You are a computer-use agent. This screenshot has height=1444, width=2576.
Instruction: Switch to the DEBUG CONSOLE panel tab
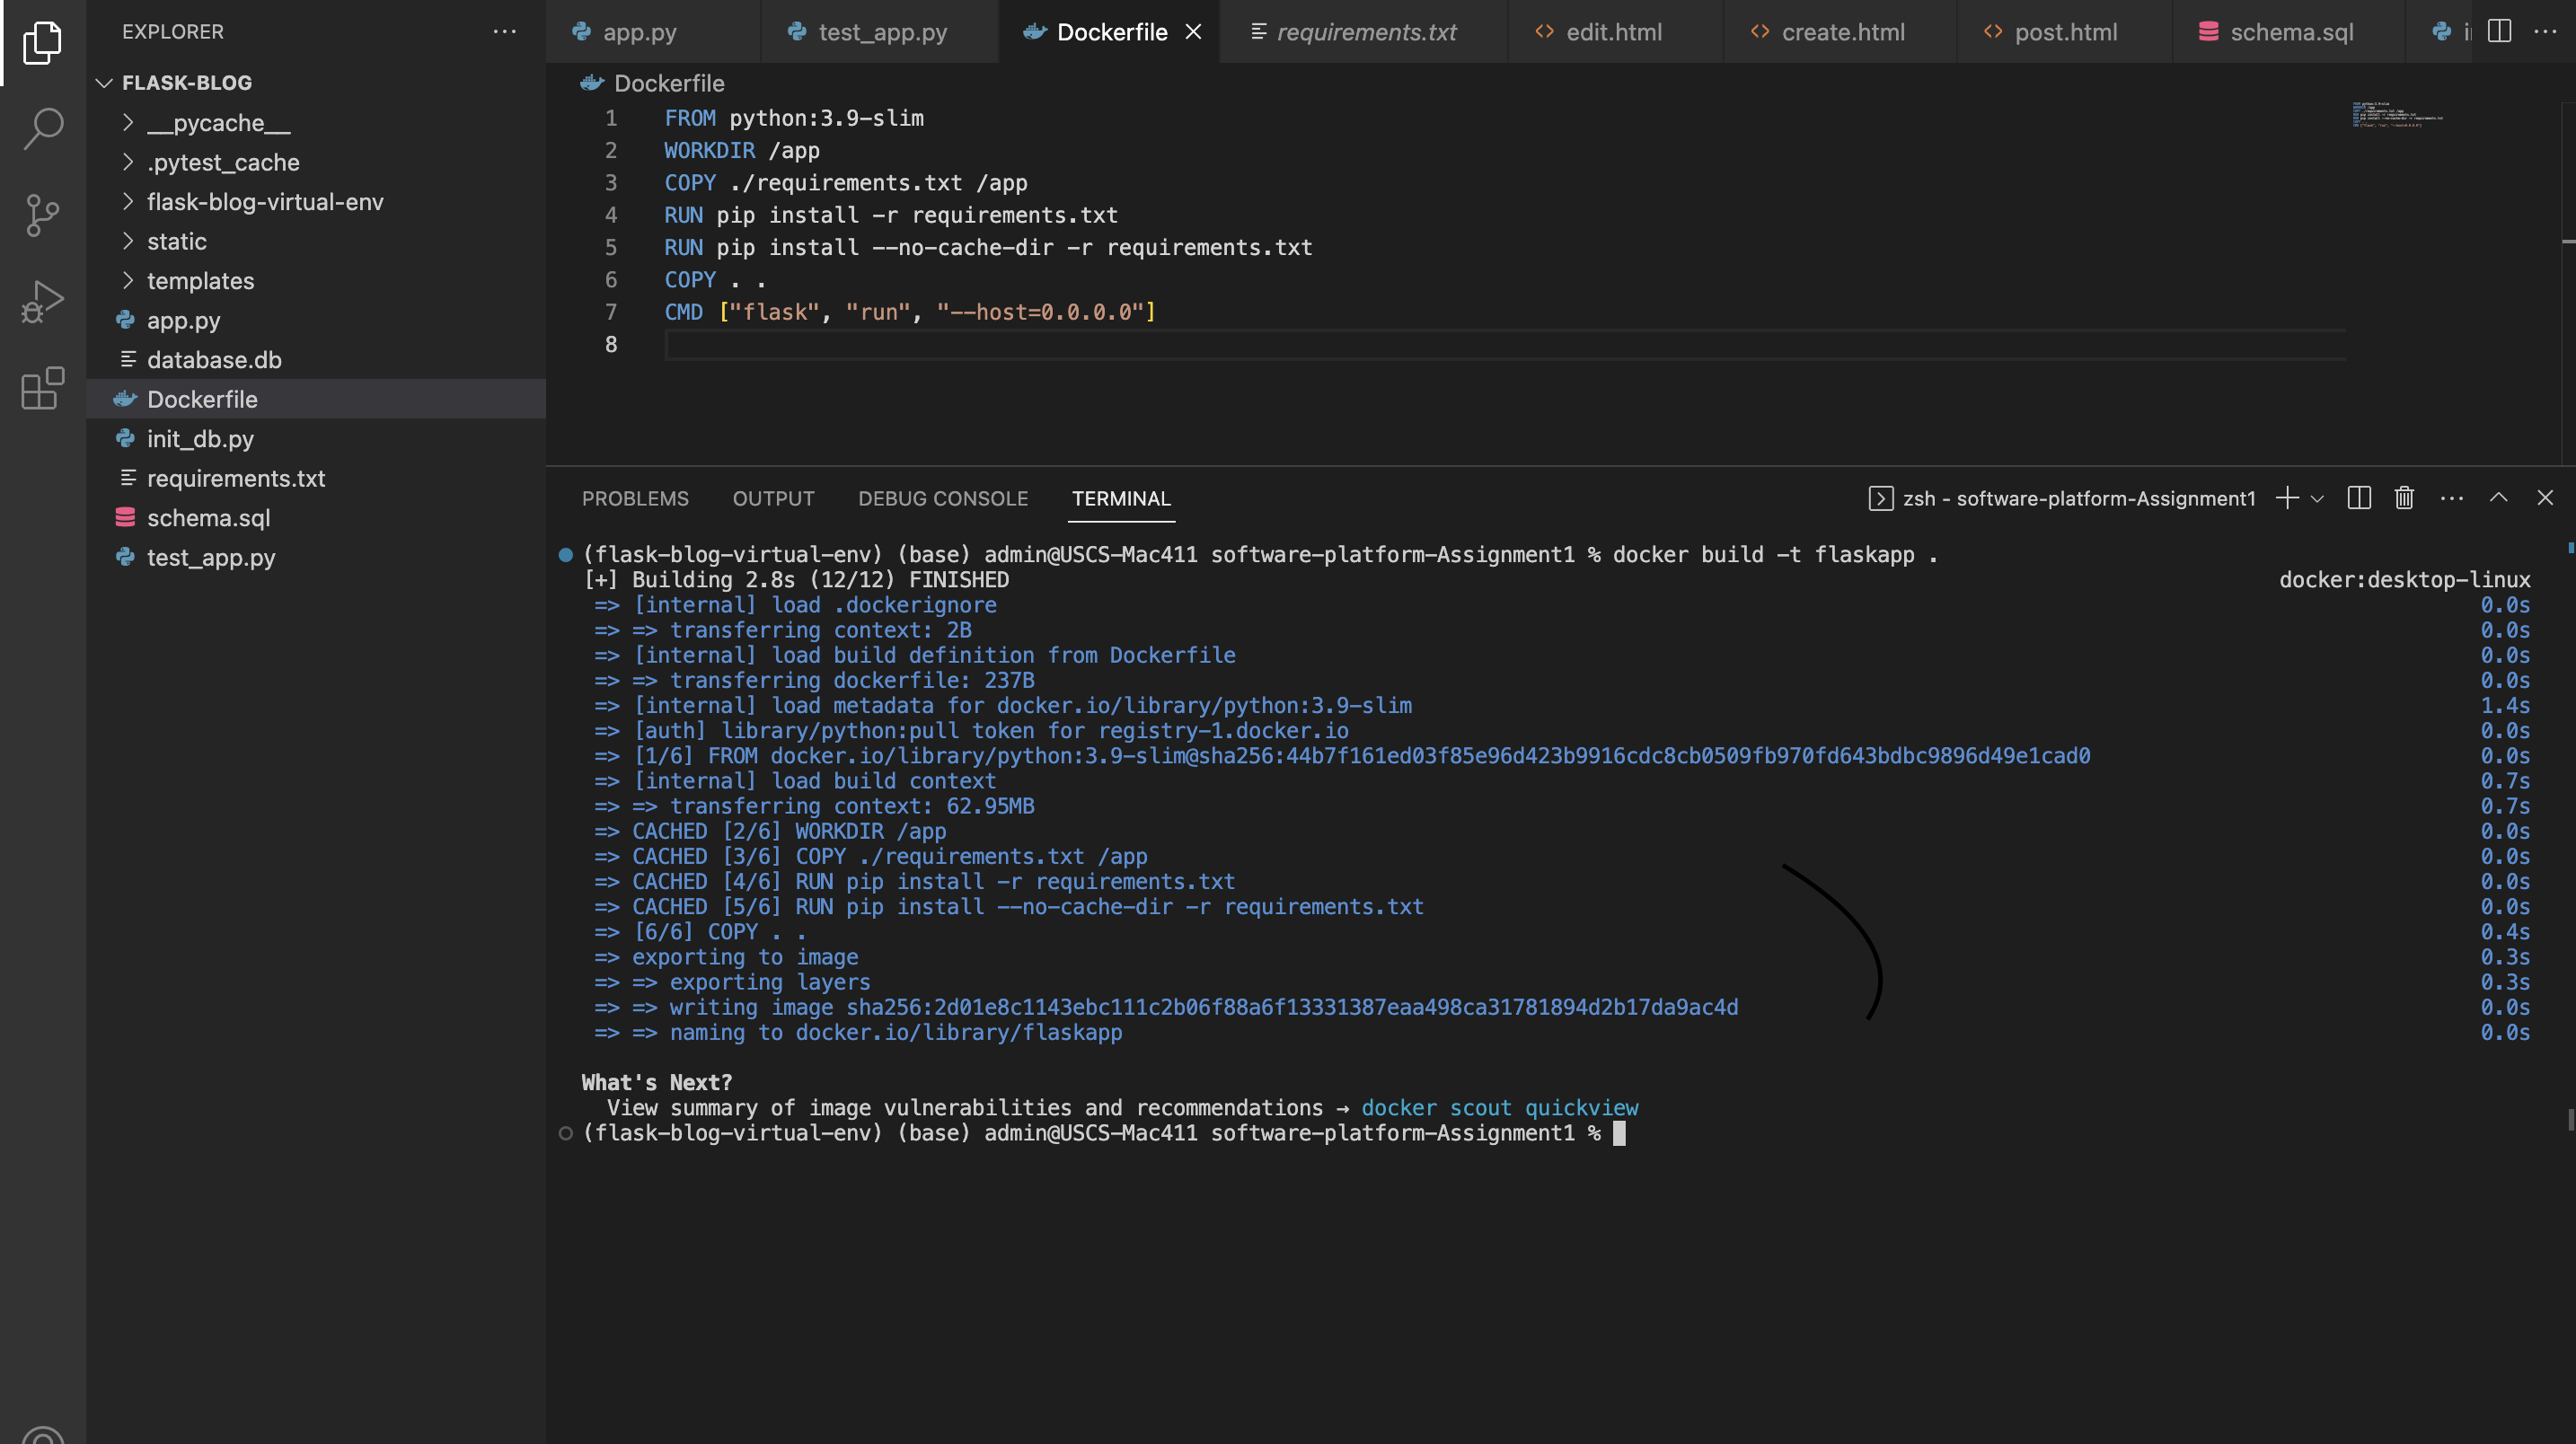click(942, 498)
